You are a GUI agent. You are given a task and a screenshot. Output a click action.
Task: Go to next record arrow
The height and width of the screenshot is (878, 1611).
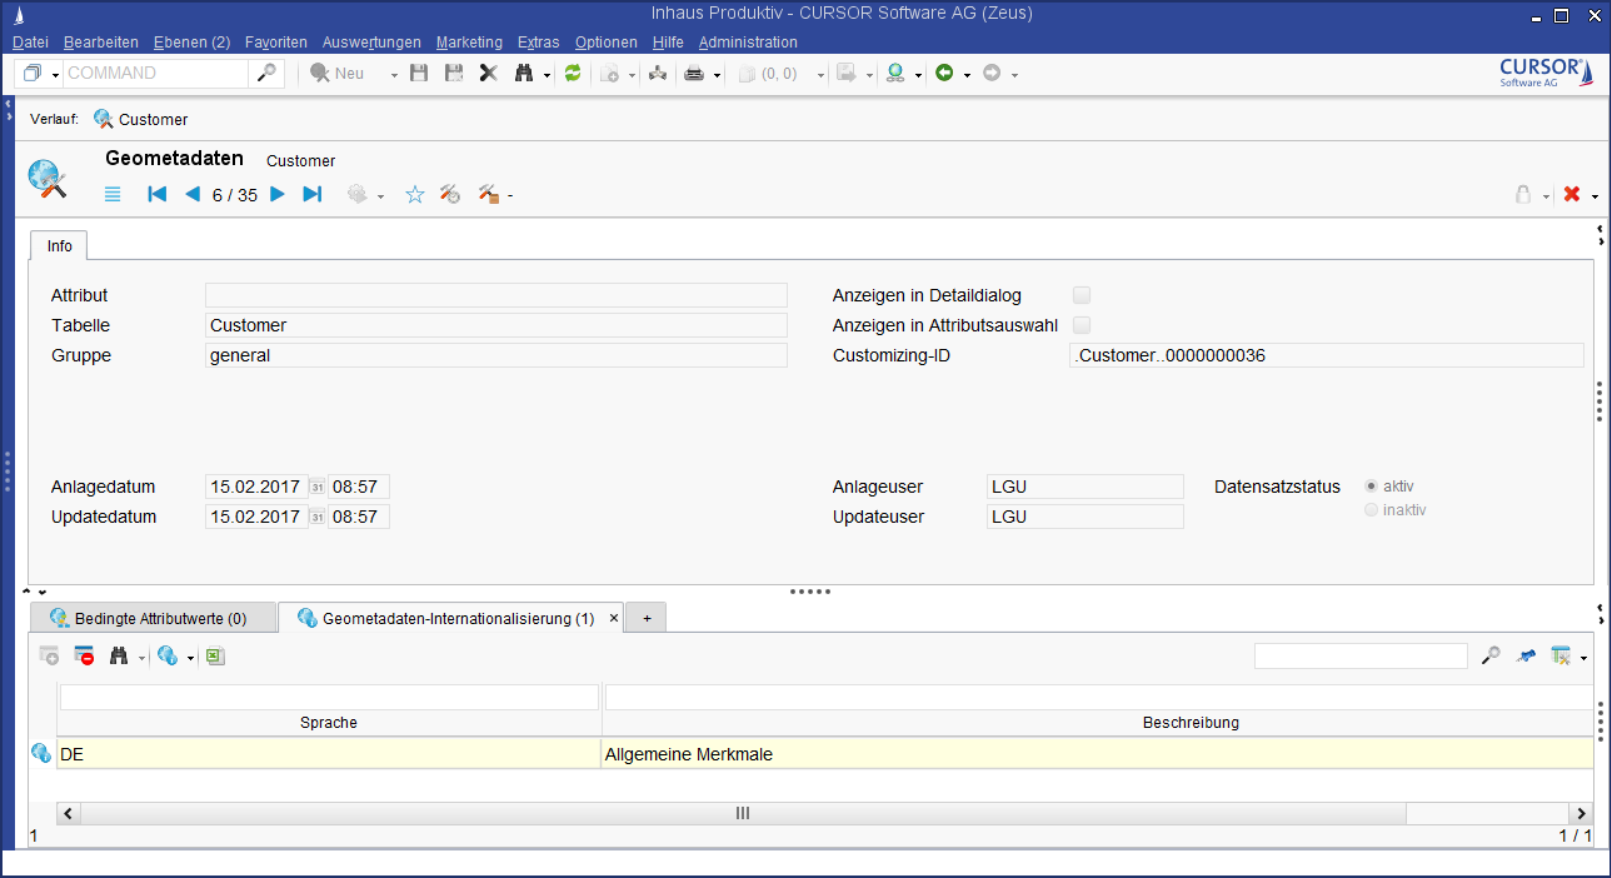coord(278,194)
